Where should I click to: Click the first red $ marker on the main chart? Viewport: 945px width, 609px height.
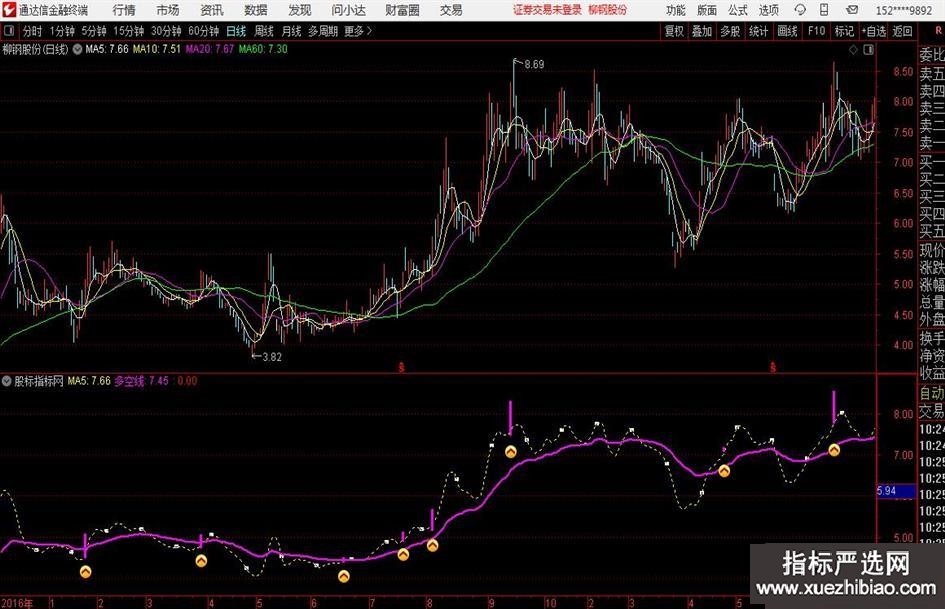[402, 367]
